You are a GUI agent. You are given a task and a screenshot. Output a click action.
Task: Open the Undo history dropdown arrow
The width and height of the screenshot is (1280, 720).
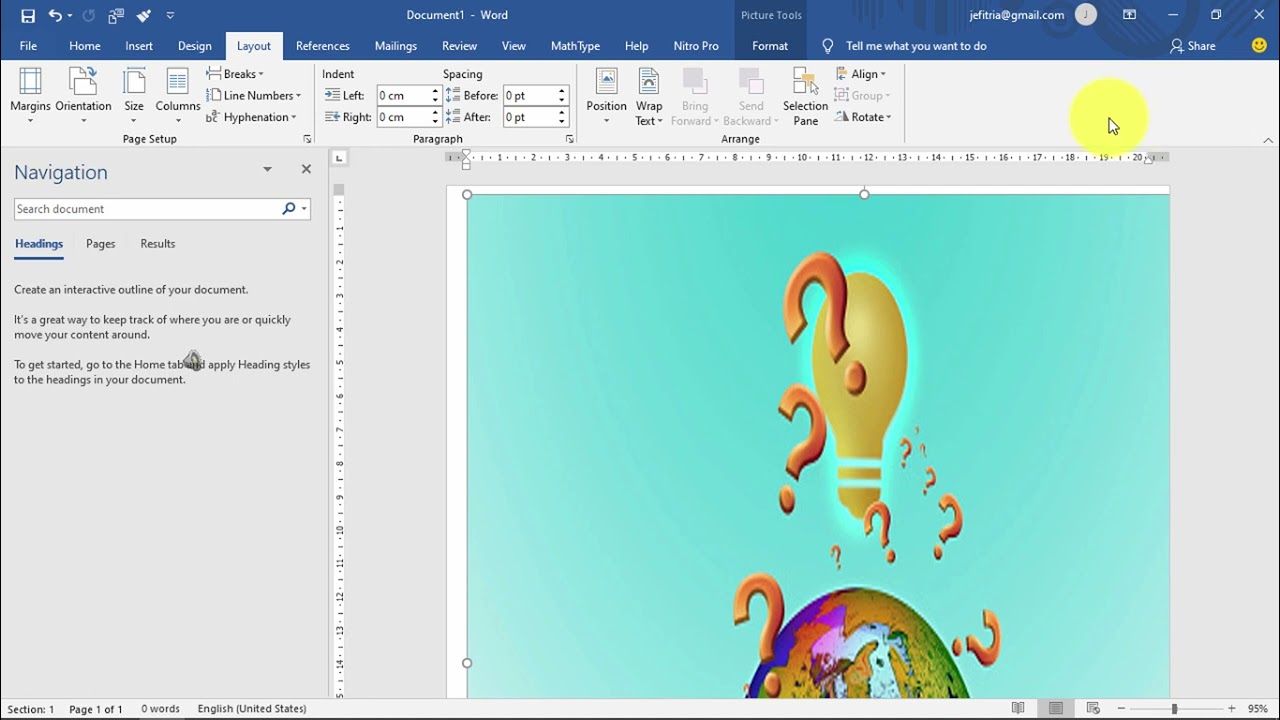(x=69, y=15)
